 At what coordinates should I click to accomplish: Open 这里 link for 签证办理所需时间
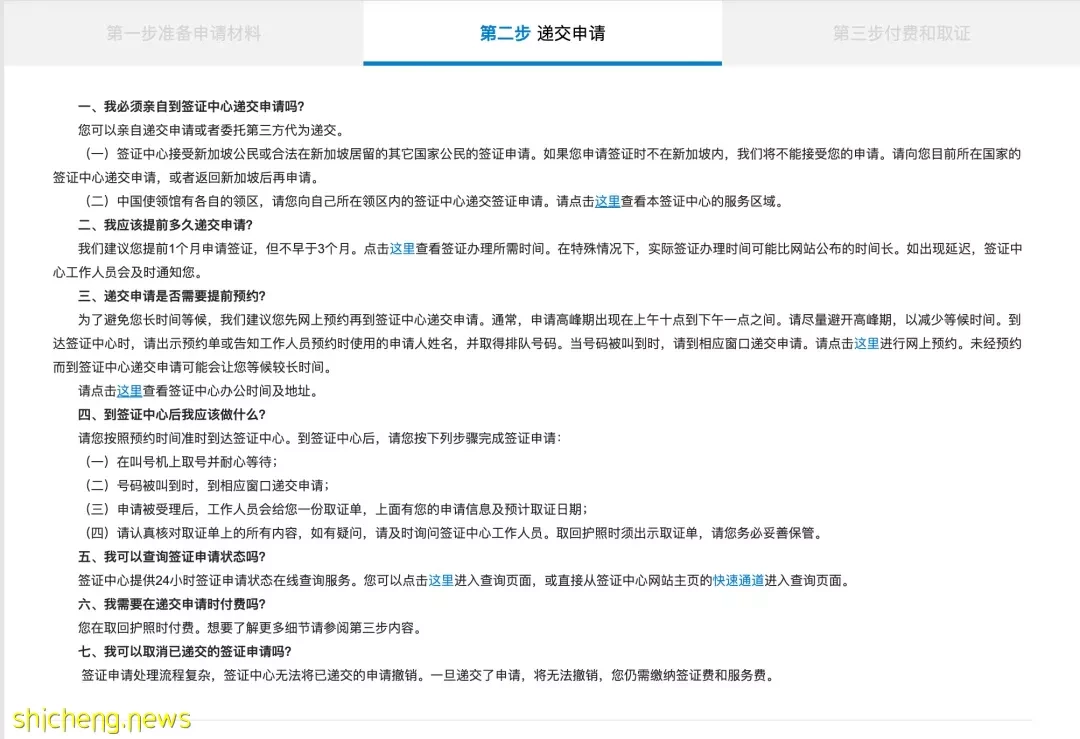tap(402, 249)
